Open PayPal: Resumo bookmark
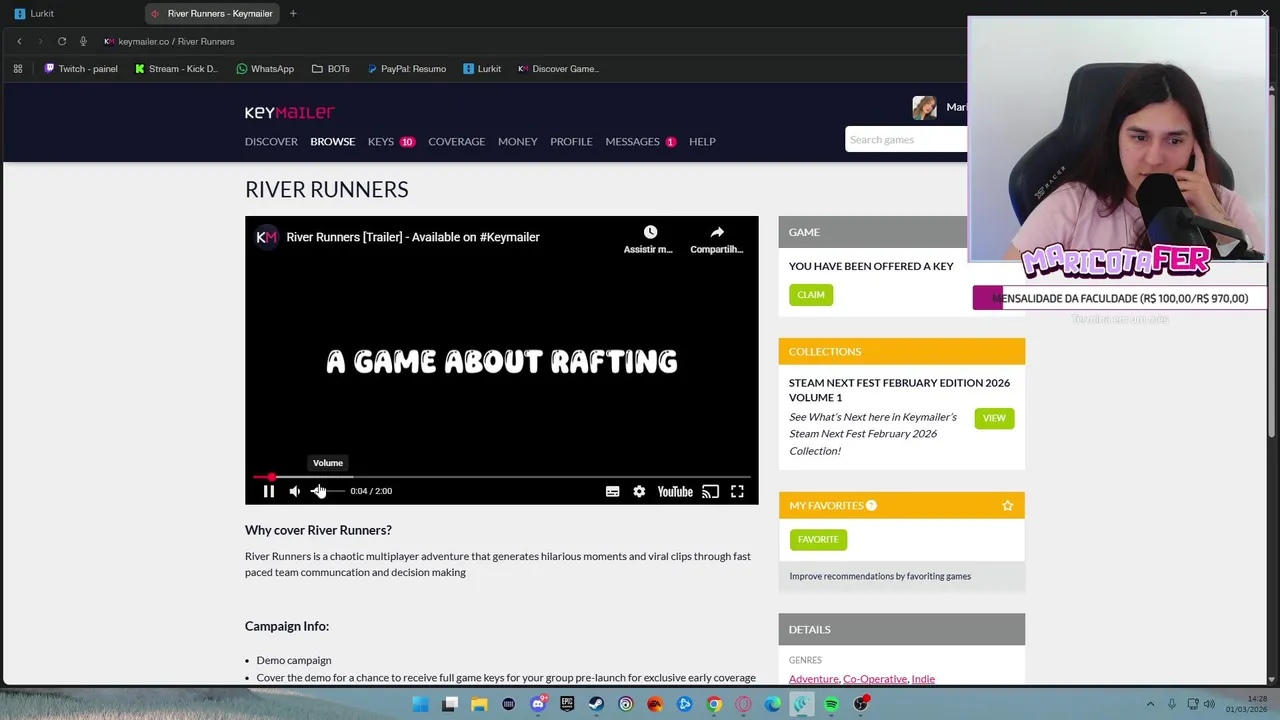This screenshot has width=1280, height=720. 406,69
